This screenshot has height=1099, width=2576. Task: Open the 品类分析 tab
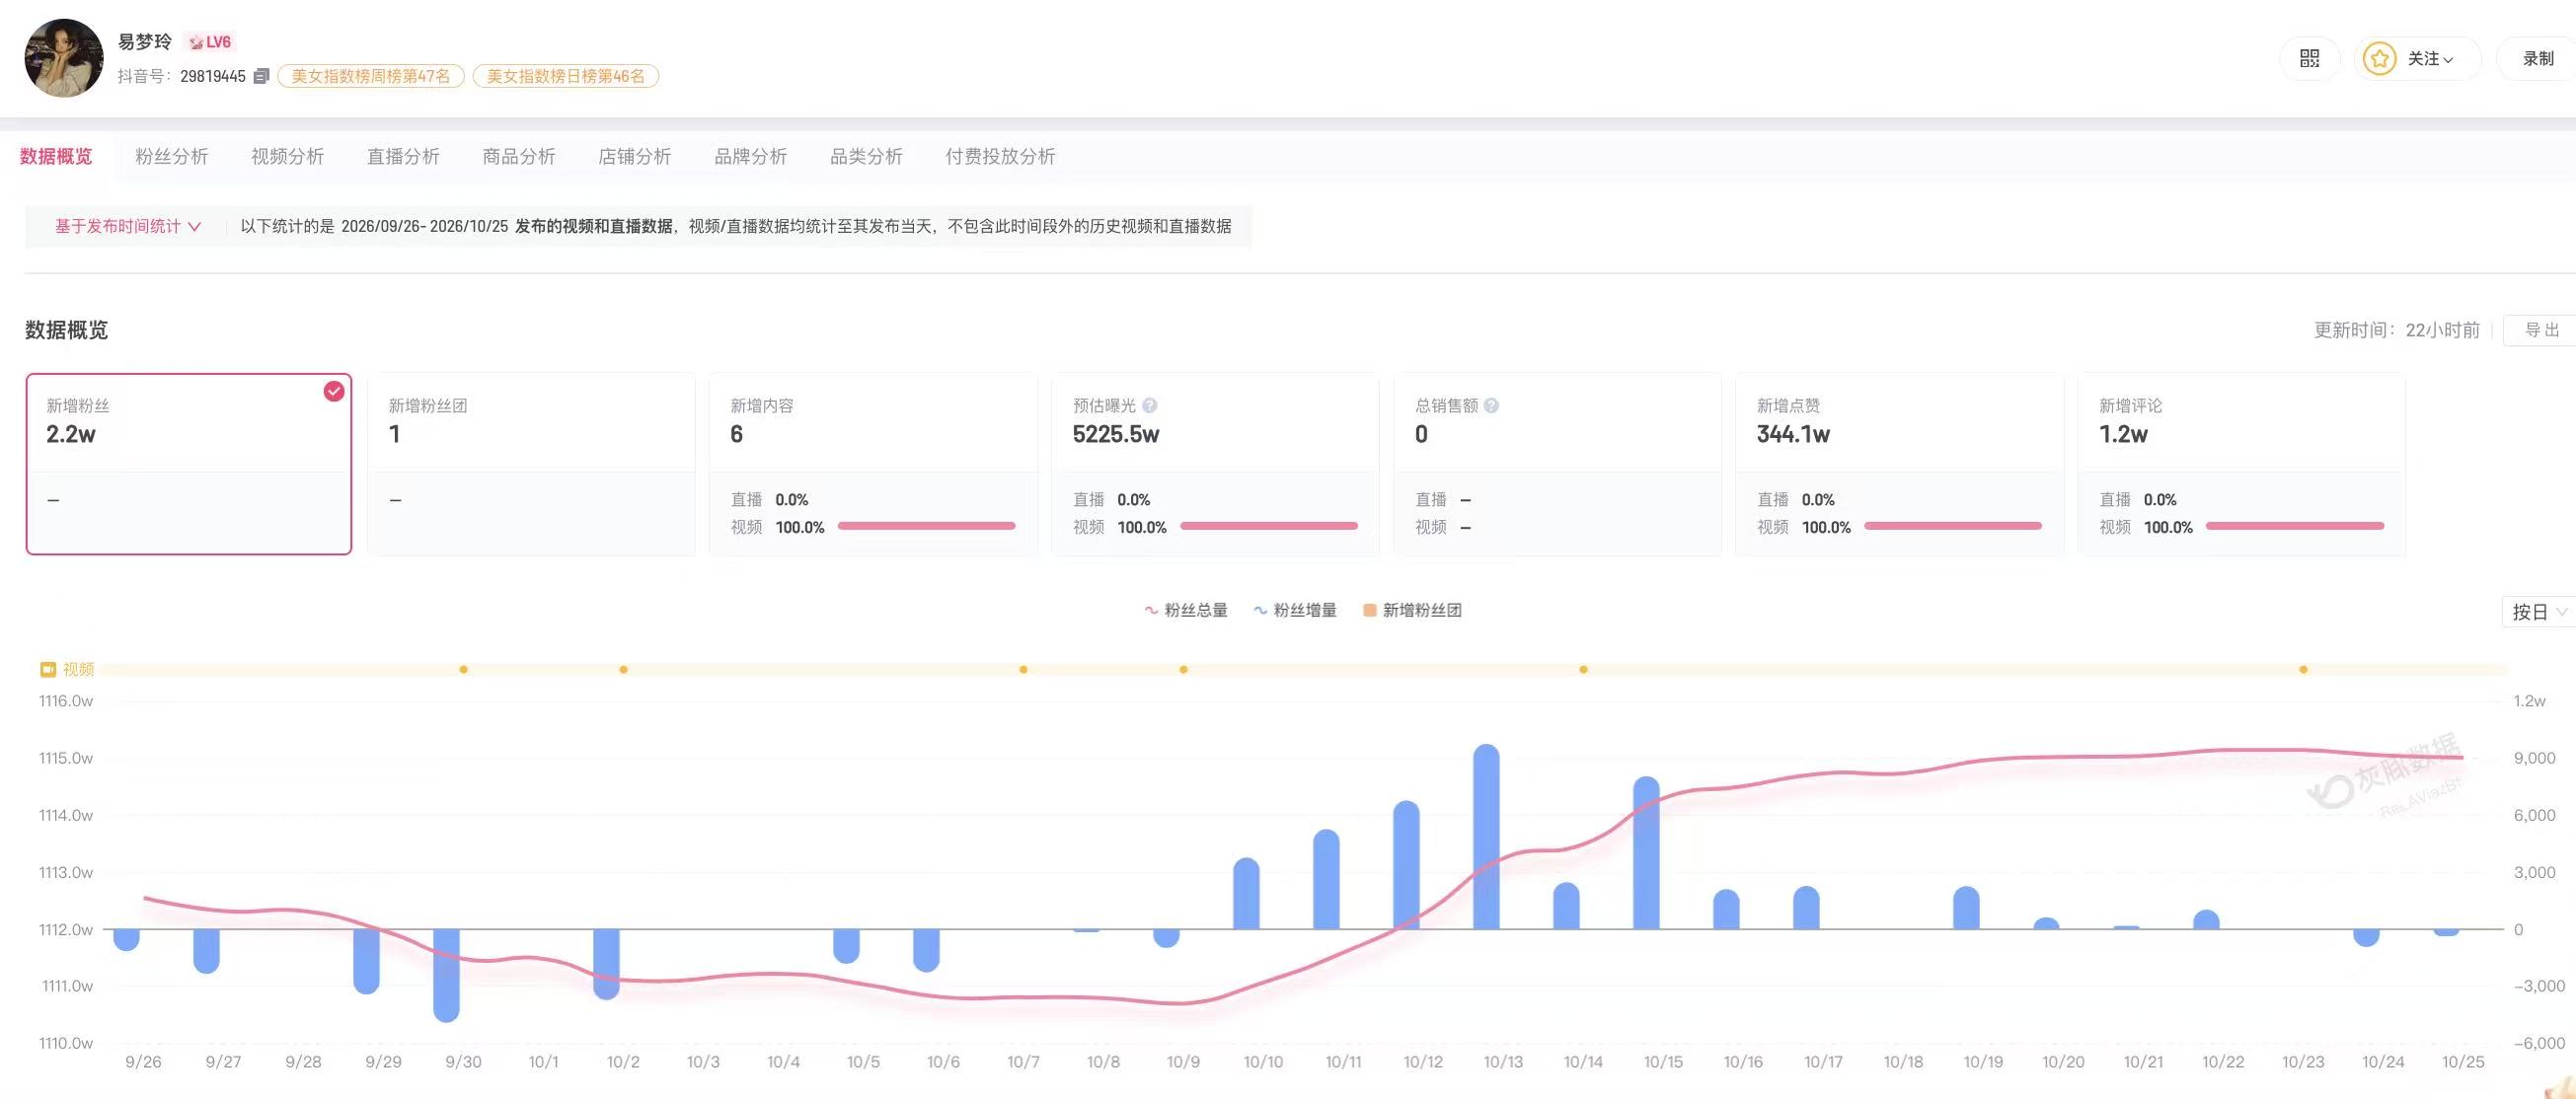[x=867, y=156]
